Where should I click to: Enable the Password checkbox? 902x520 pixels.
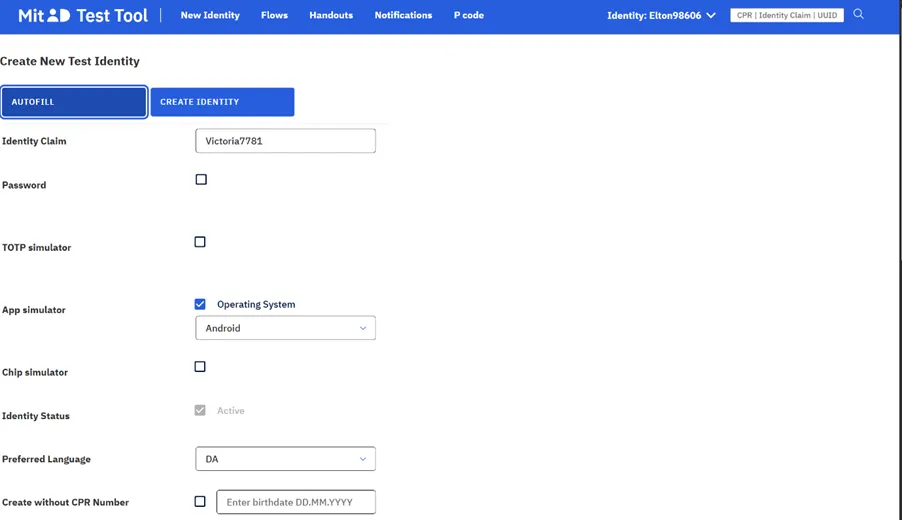[201, 179]
